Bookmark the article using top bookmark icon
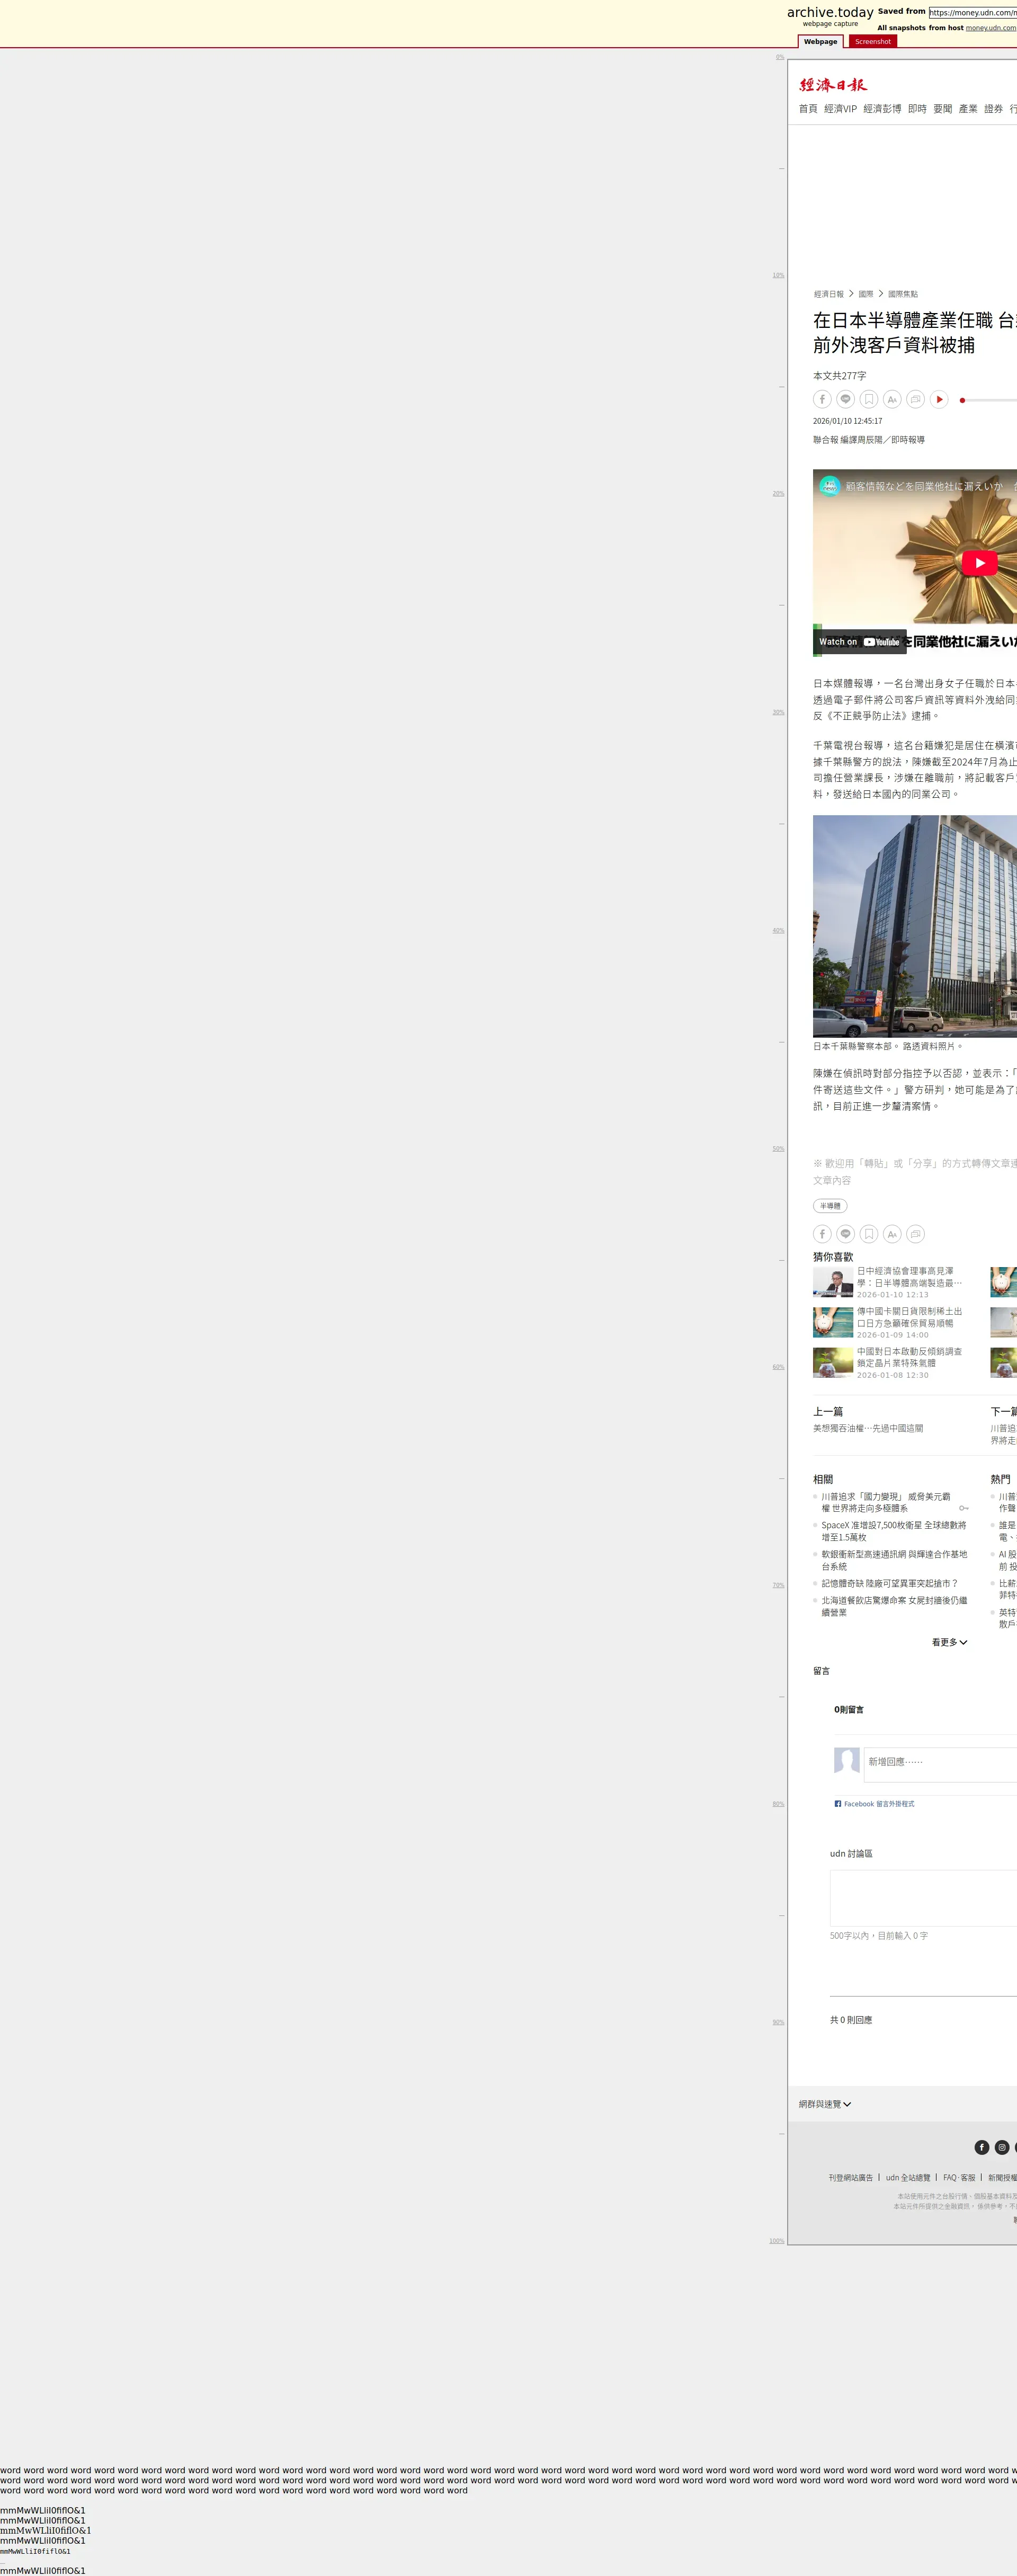1017x2576 pixels. (869, 399)
